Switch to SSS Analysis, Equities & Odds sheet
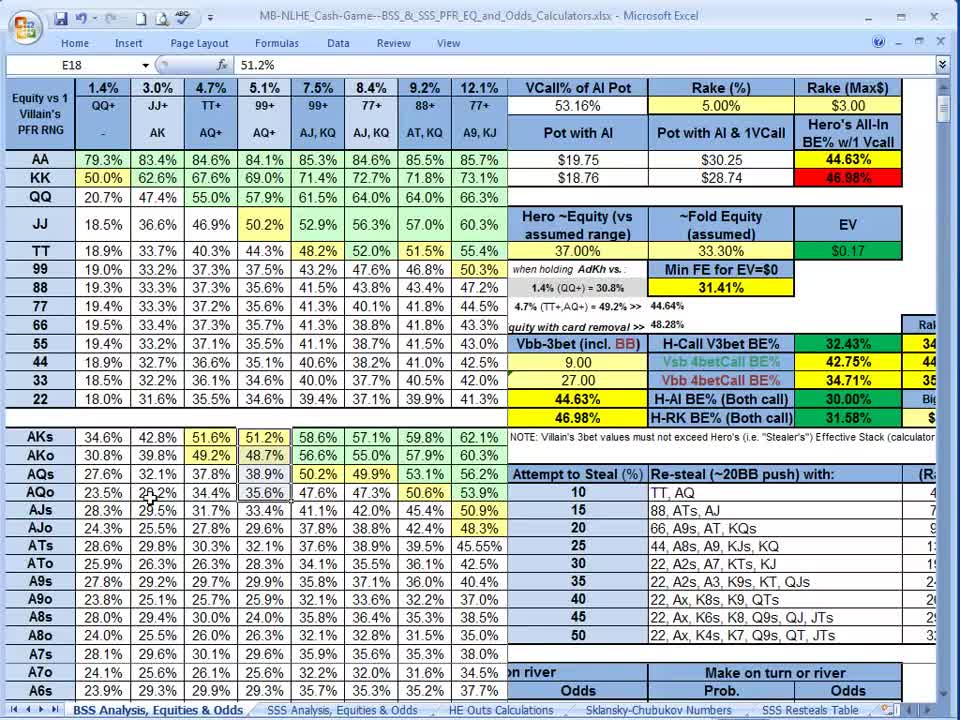The image size is (960, 720). coord(342,710)
